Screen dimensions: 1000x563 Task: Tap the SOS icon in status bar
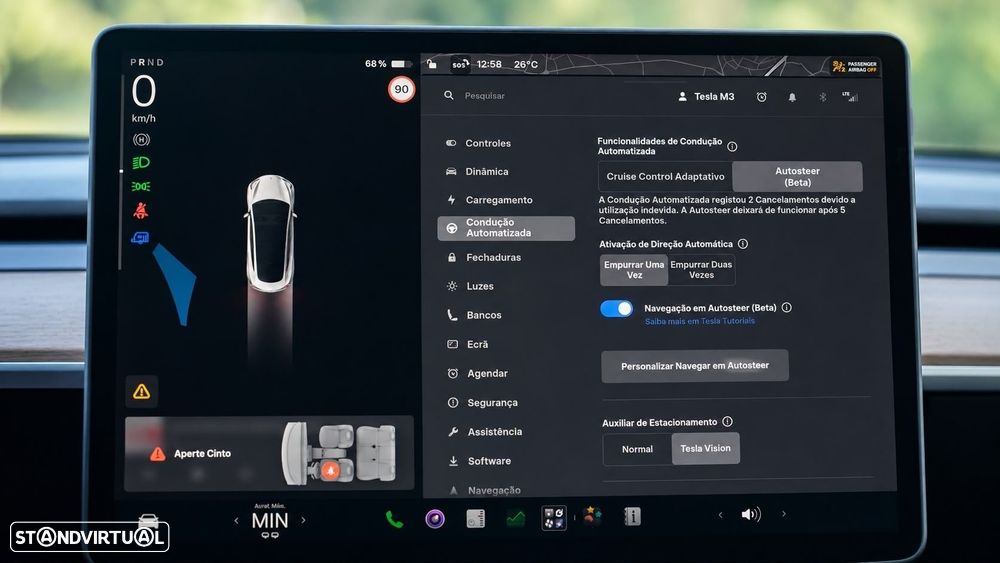click(x=460, y=64)
